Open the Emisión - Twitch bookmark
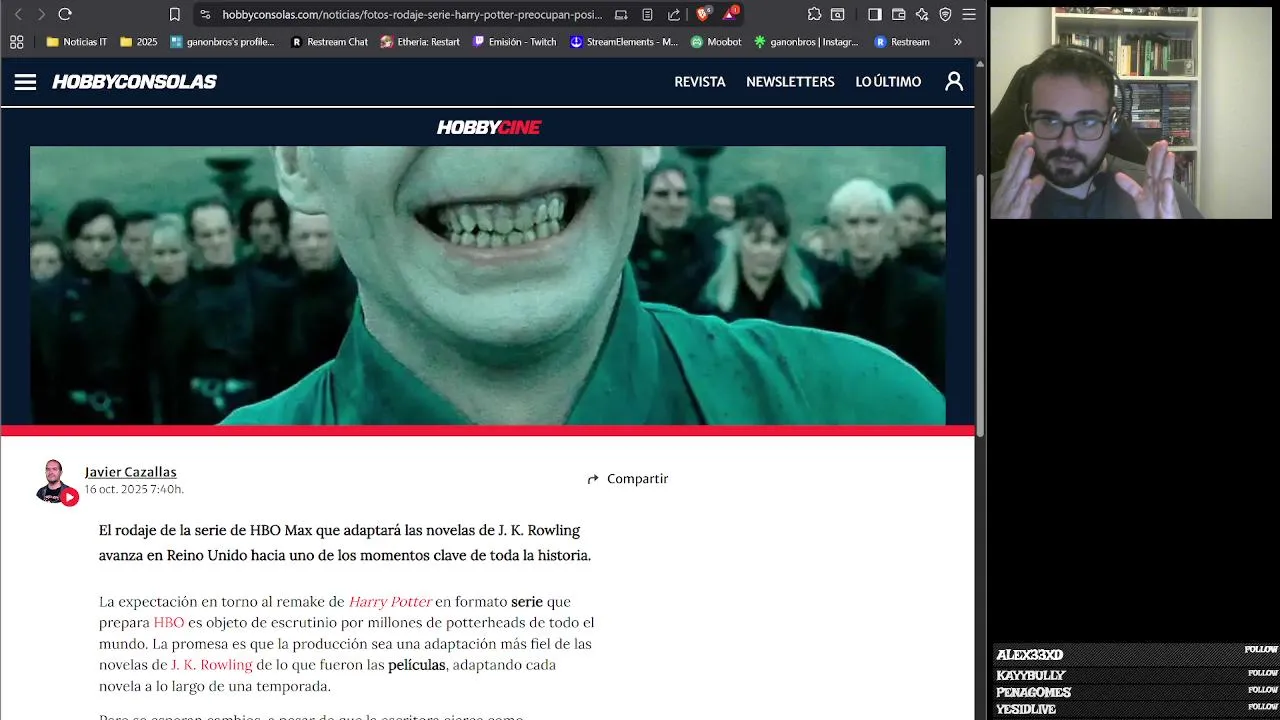The image size is (1280, 720). click(514, 42)
